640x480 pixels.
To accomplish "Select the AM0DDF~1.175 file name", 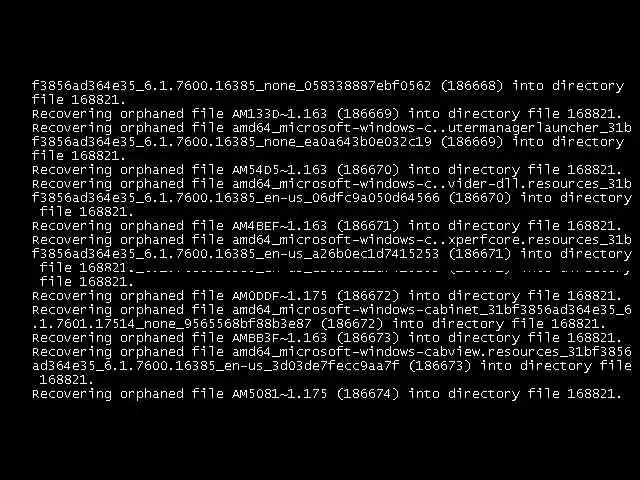I will click(280, 296).
